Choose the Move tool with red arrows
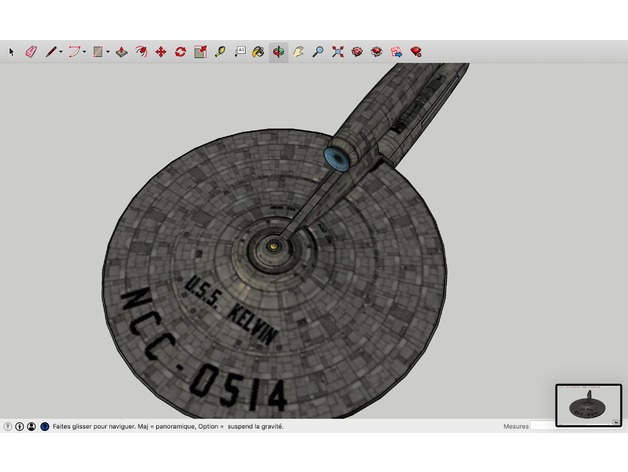 click(x=160, y=51)
